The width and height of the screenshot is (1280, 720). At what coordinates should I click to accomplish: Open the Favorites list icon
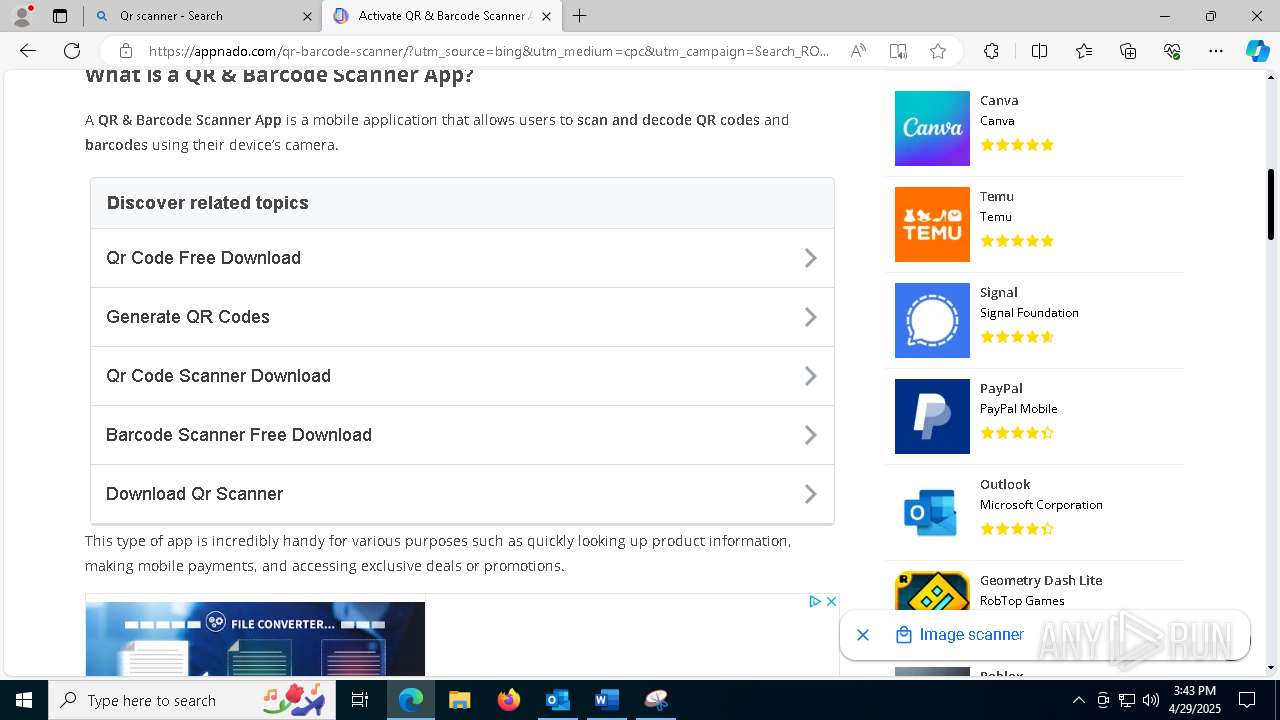click(x=1084, y=51)
